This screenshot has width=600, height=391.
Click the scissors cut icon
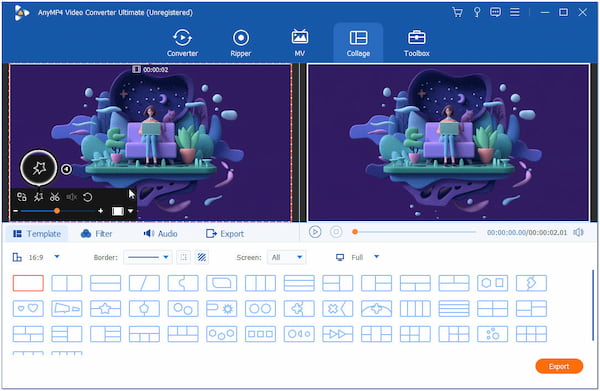[x=55, y=197]
